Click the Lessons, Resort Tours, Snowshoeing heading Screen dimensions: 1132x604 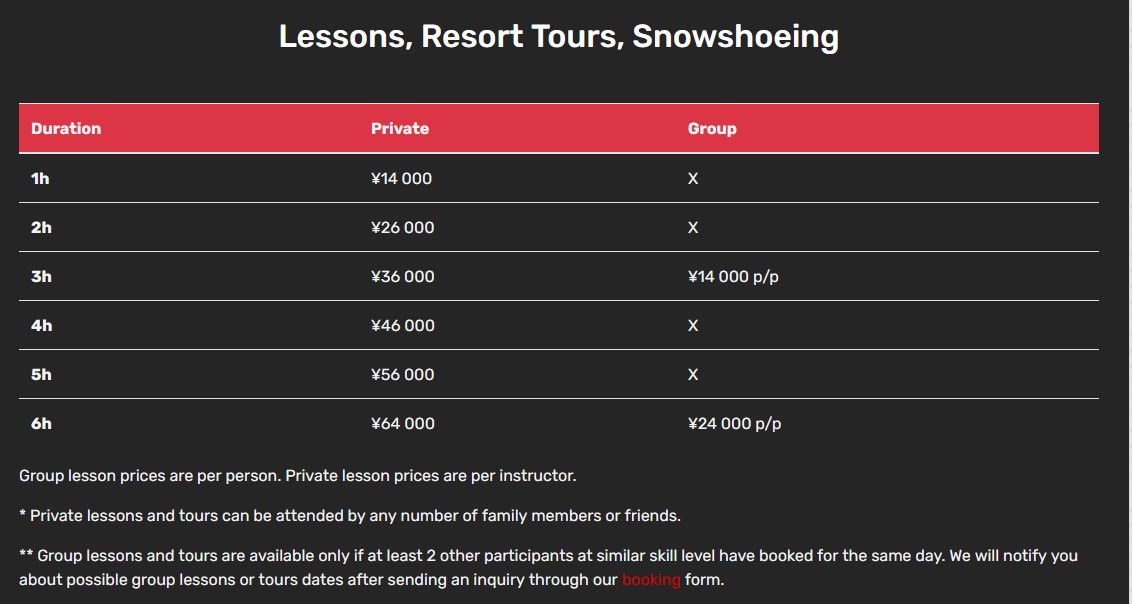[x=559, y=36]
